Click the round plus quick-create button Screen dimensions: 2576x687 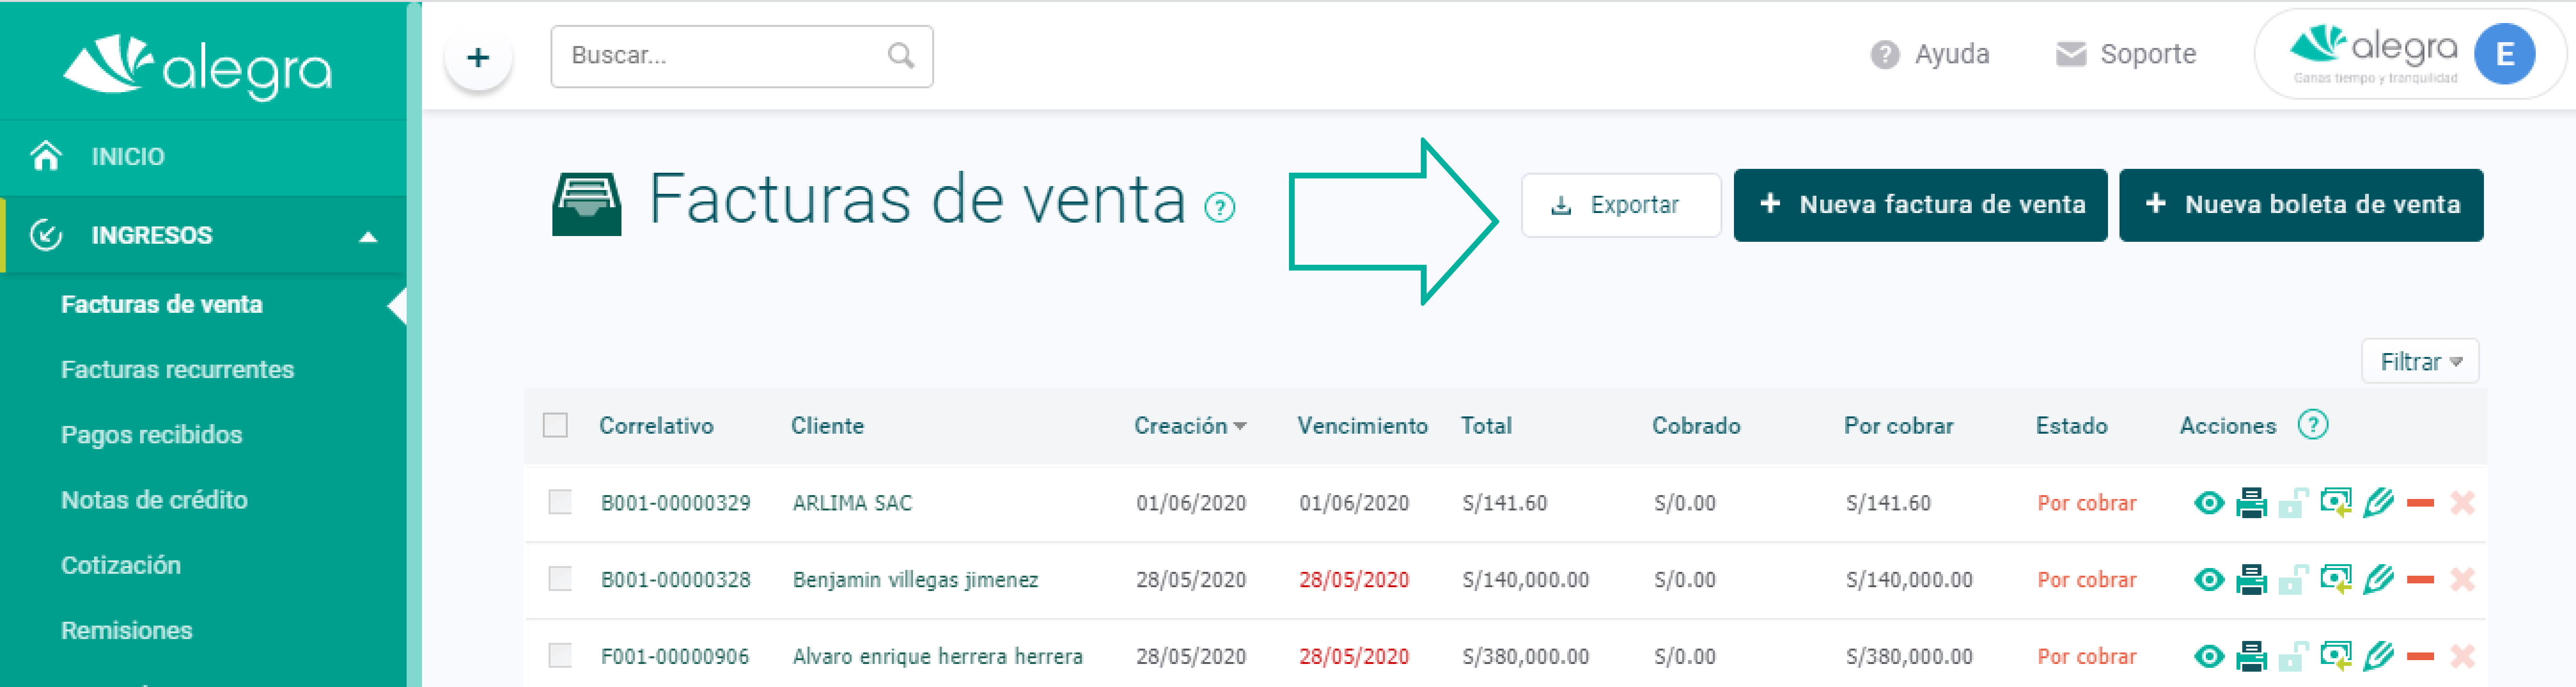(478, 57)
